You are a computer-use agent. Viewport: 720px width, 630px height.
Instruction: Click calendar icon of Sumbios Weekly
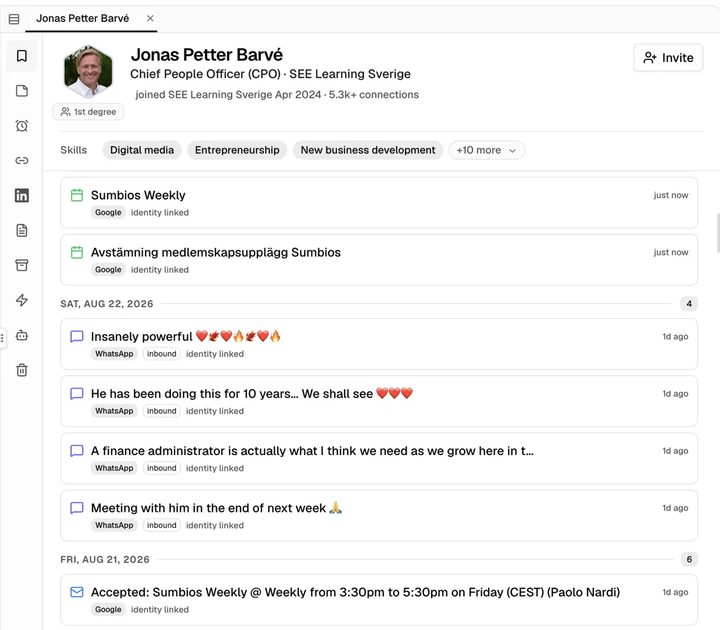pos(77,195)
